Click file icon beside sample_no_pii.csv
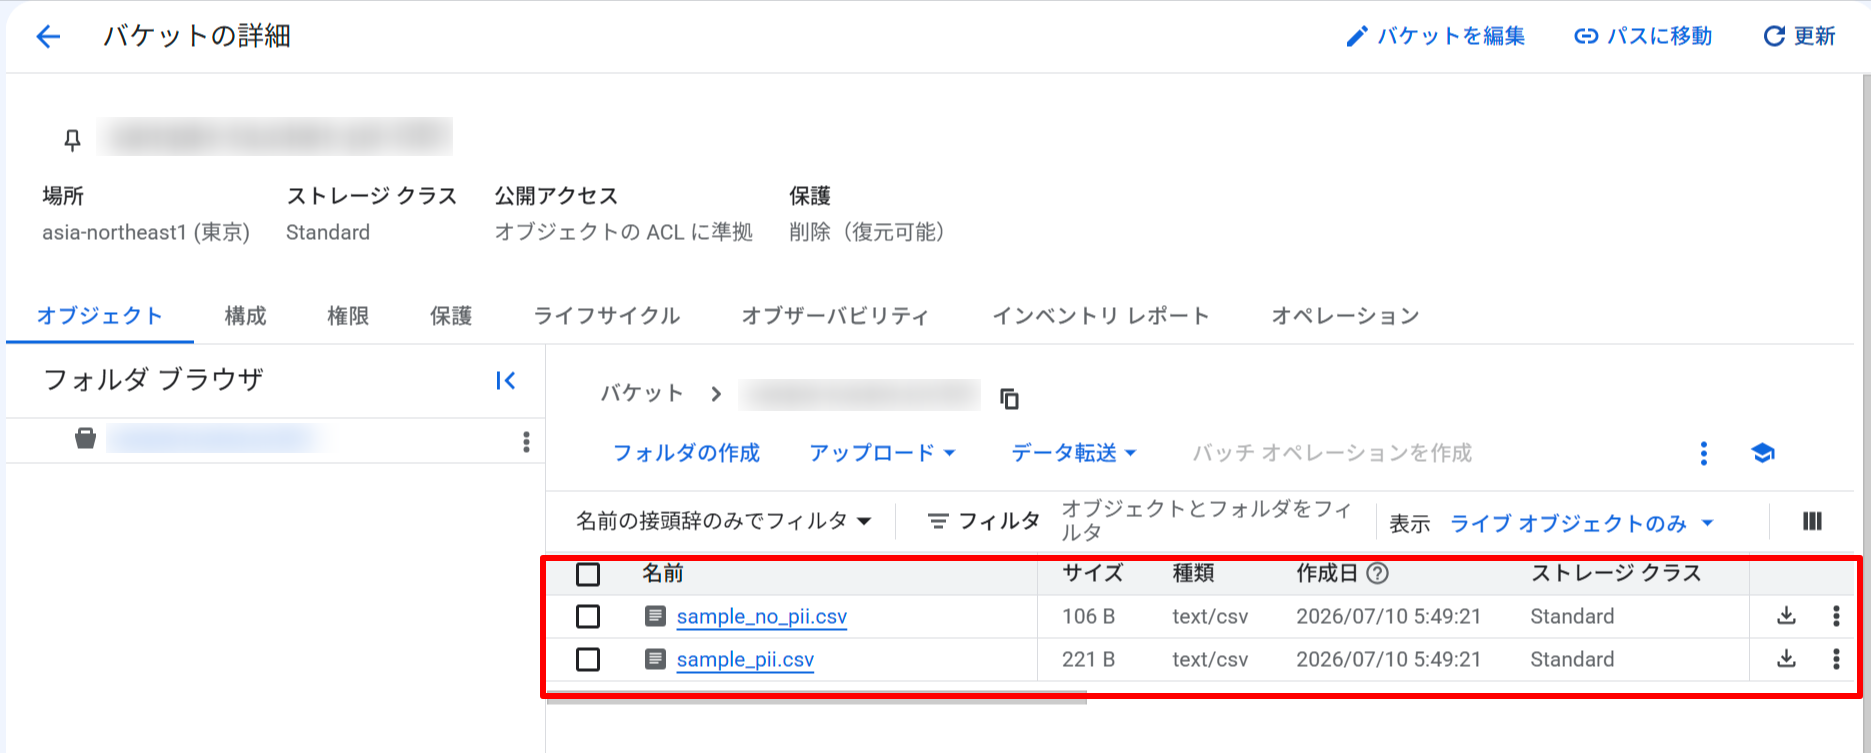1871x753 pixels. 655,616
